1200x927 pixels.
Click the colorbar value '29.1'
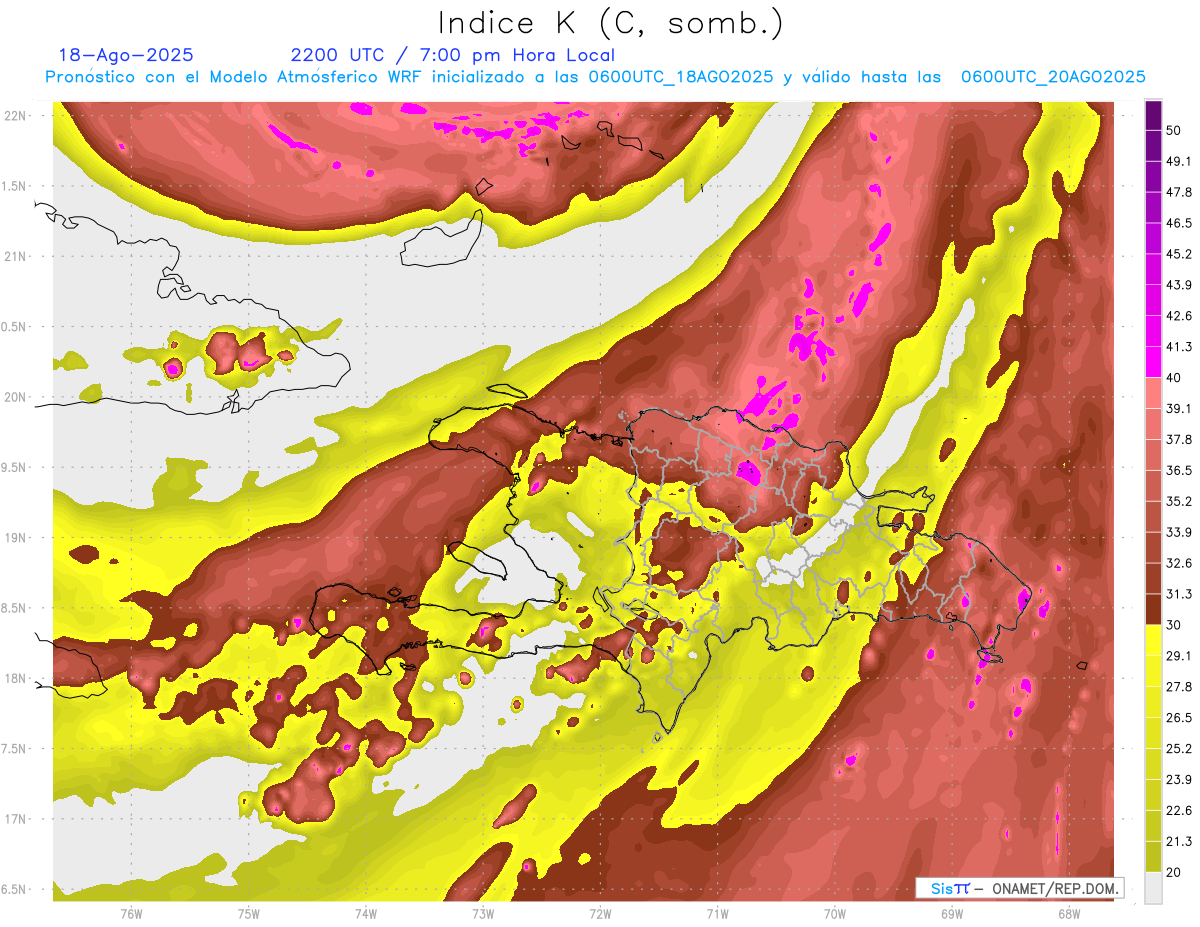tap(1179, 655)
